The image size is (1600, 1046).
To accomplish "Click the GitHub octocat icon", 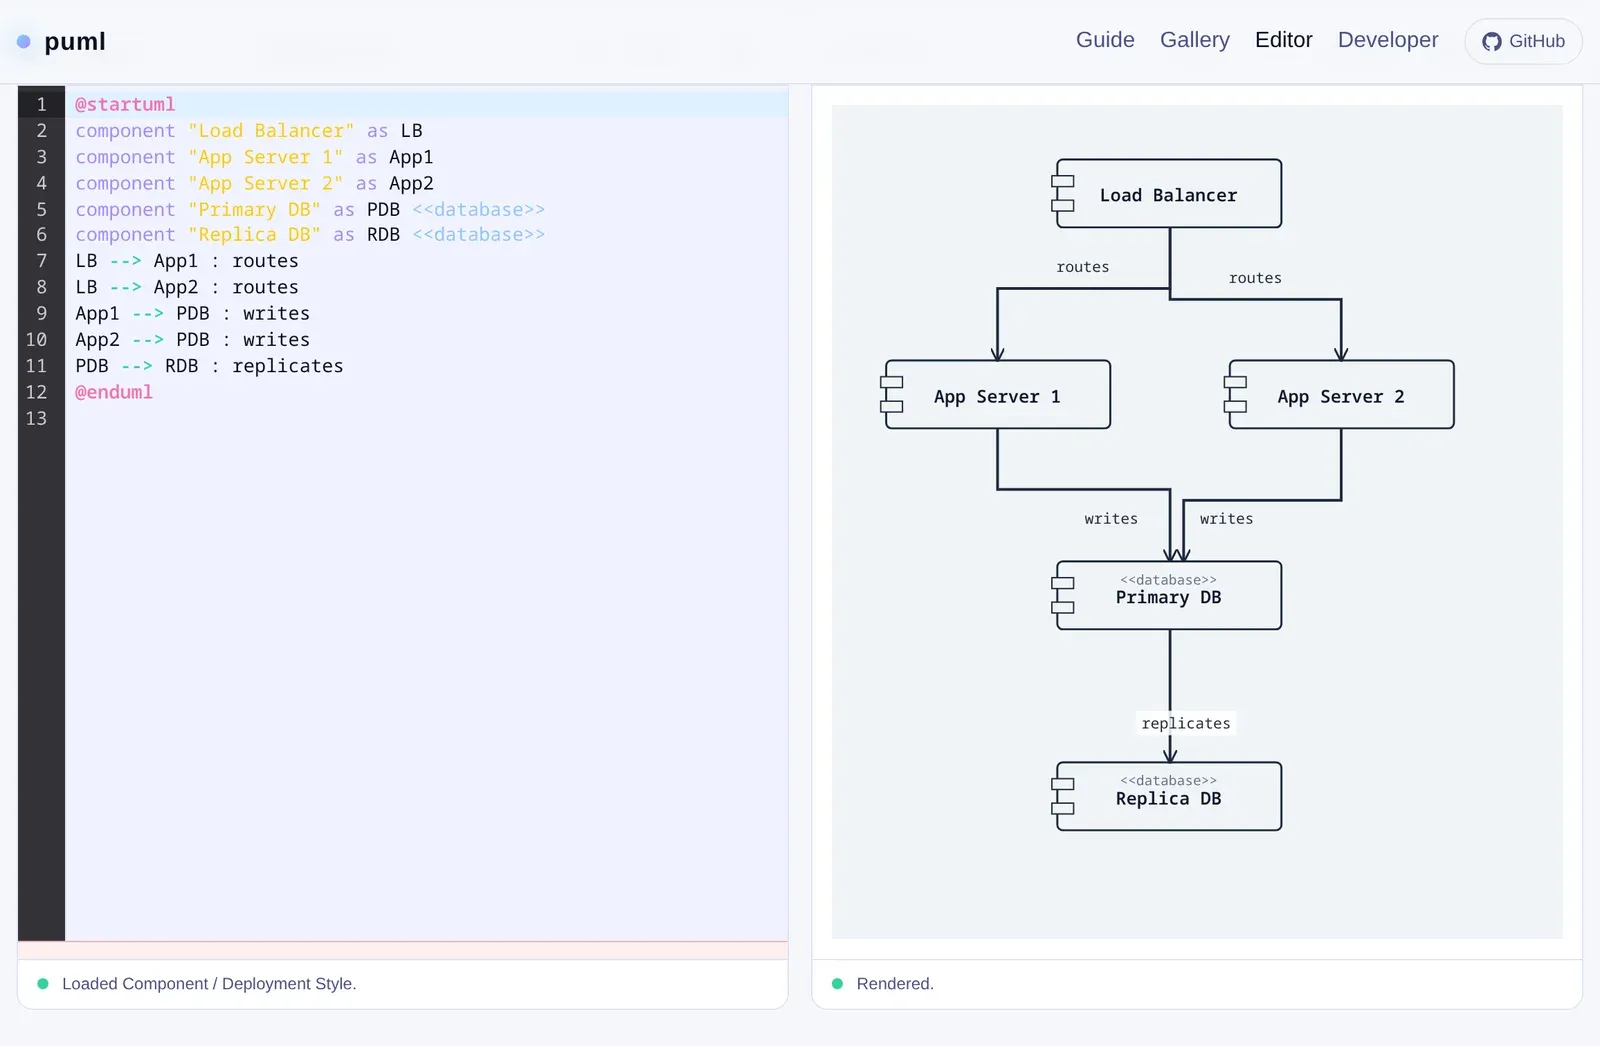I will [x=1492, y=42].
